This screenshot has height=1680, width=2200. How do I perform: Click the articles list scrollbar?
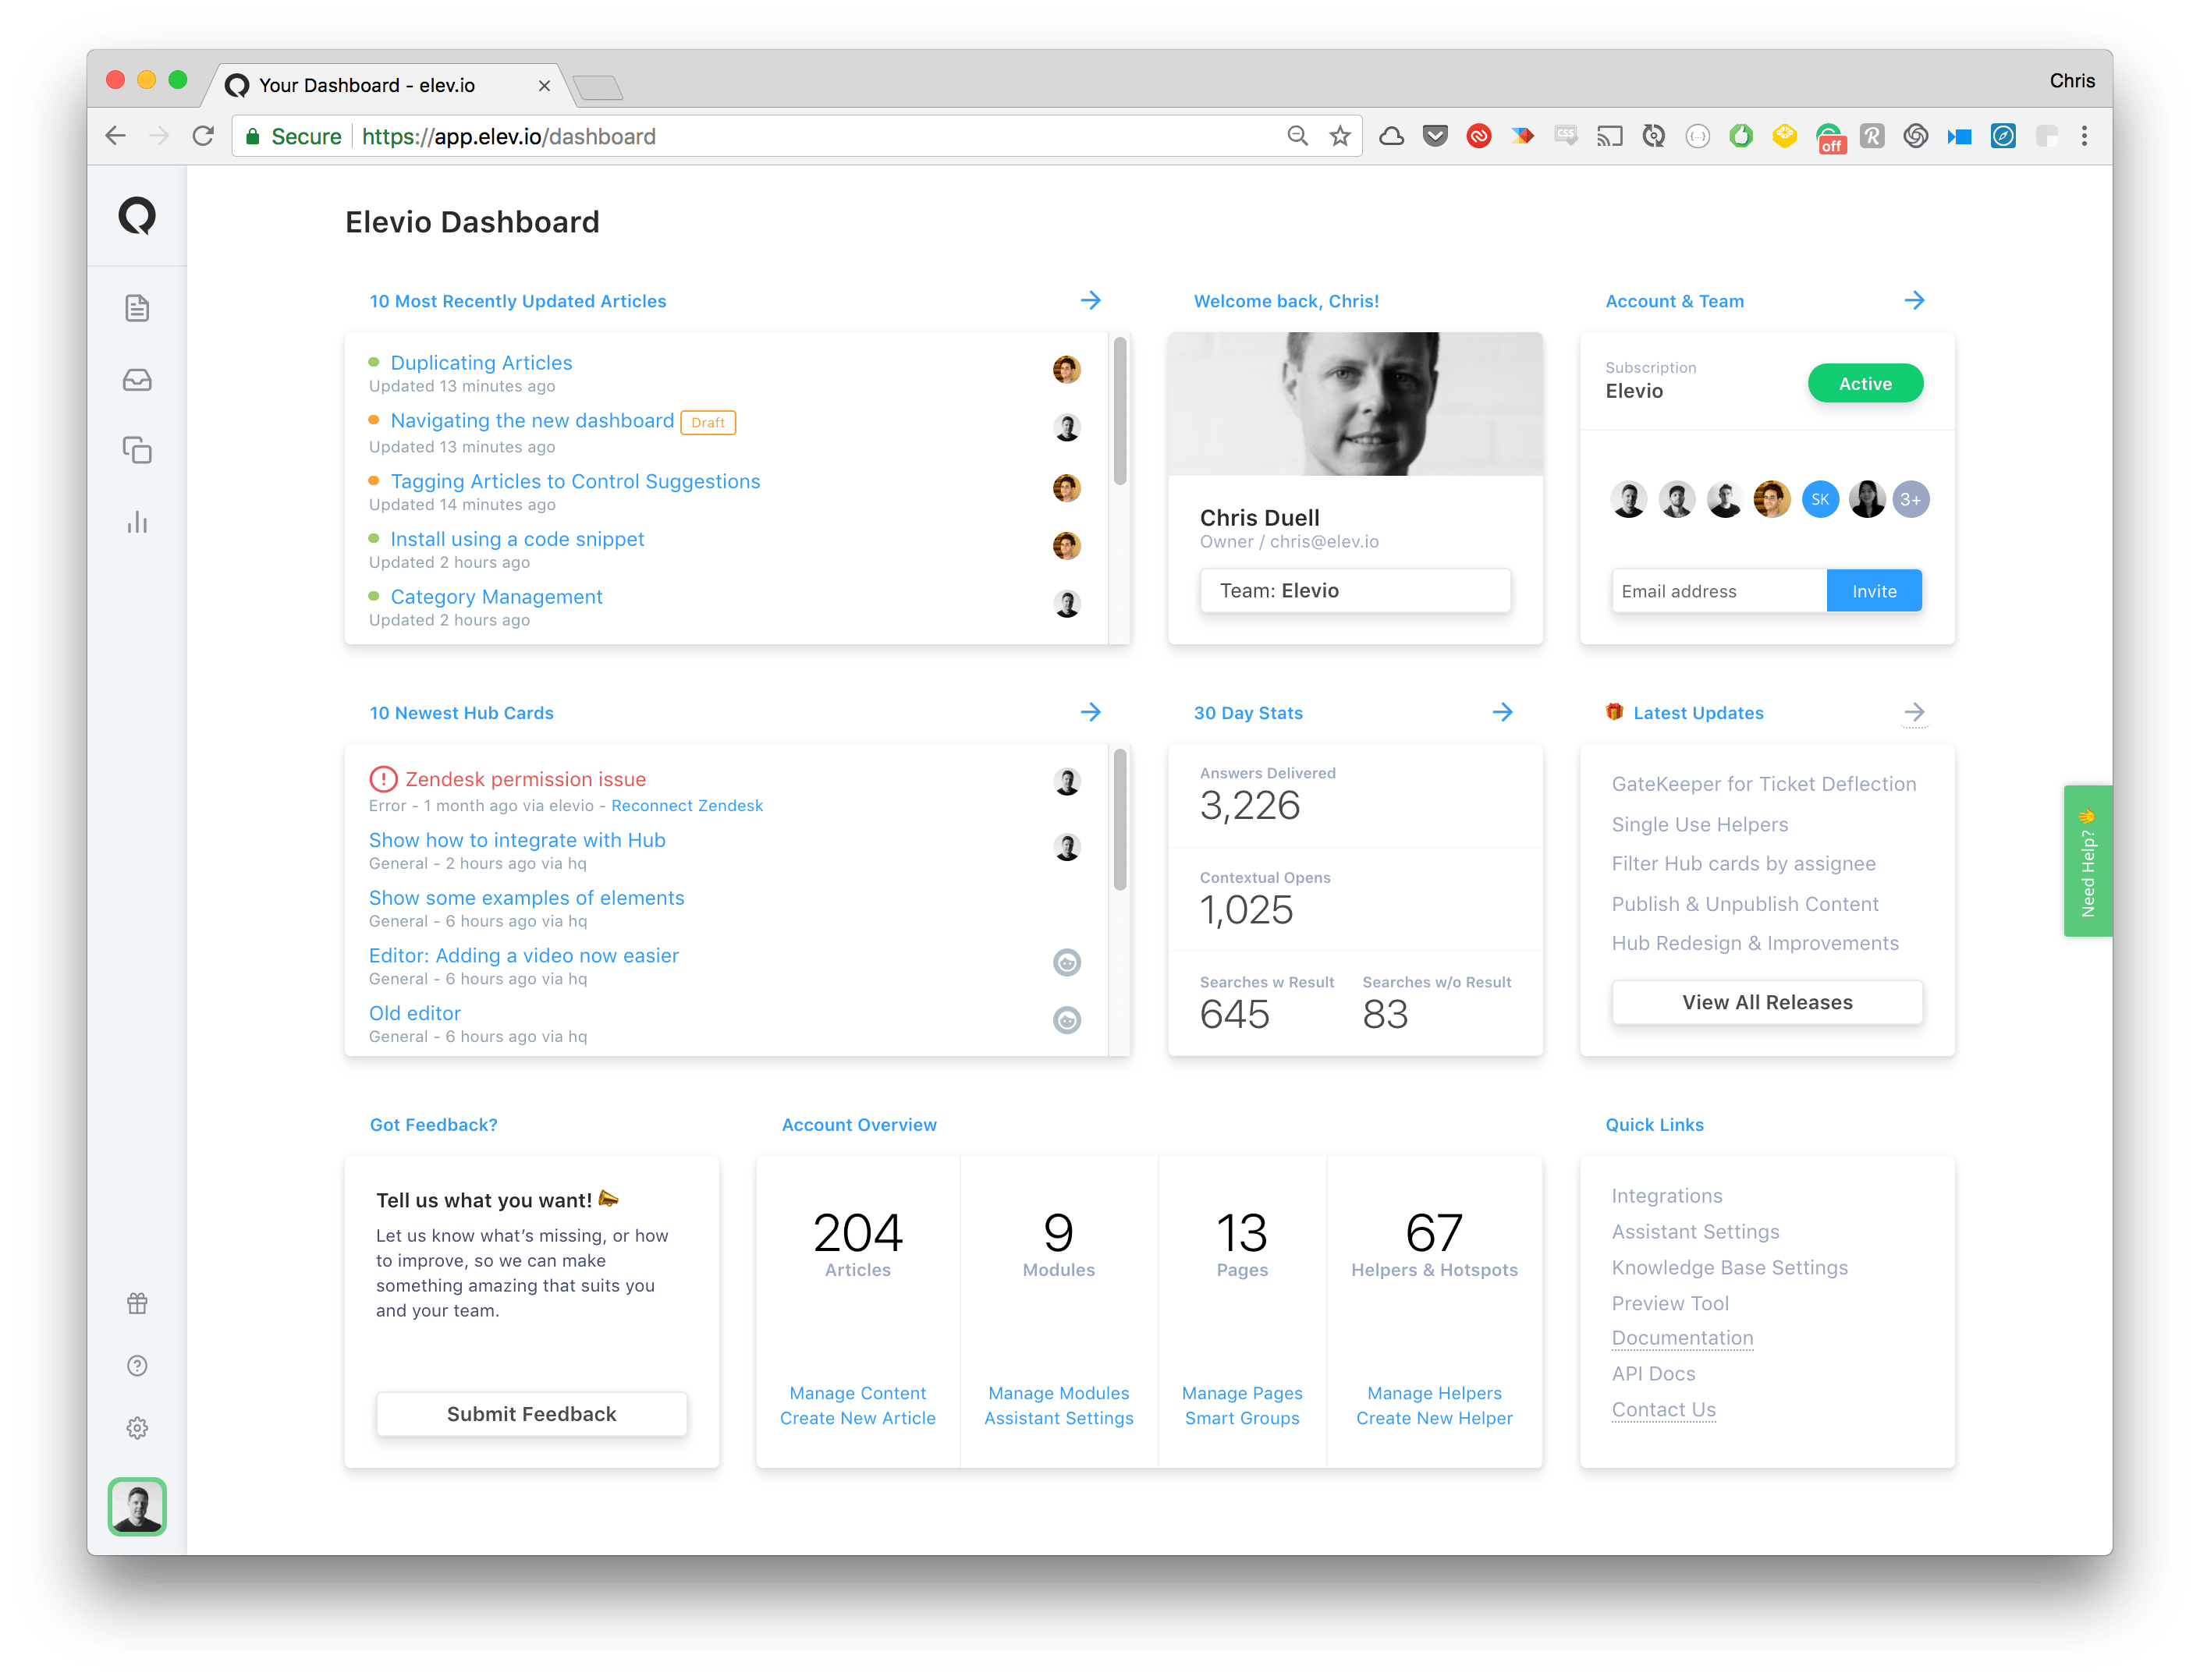[x=1119, y=410]
